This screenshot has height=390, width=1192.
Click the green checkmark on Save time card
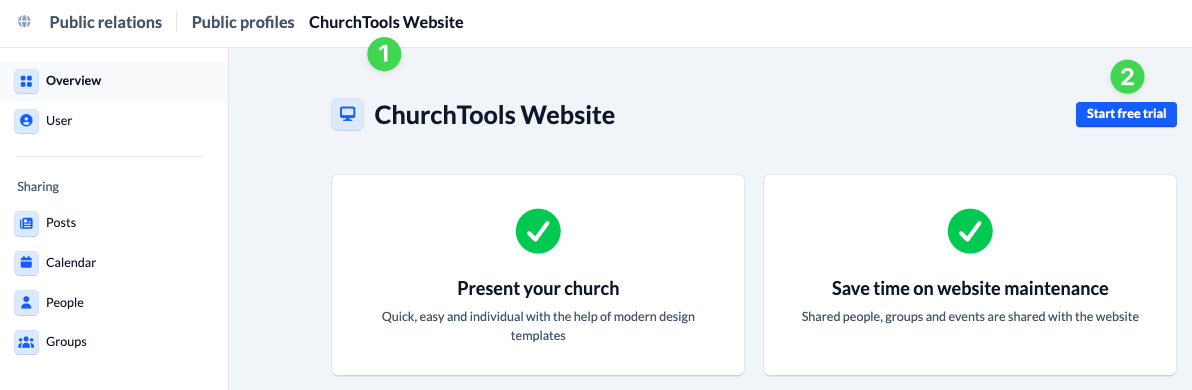click(x=970, y=231)
